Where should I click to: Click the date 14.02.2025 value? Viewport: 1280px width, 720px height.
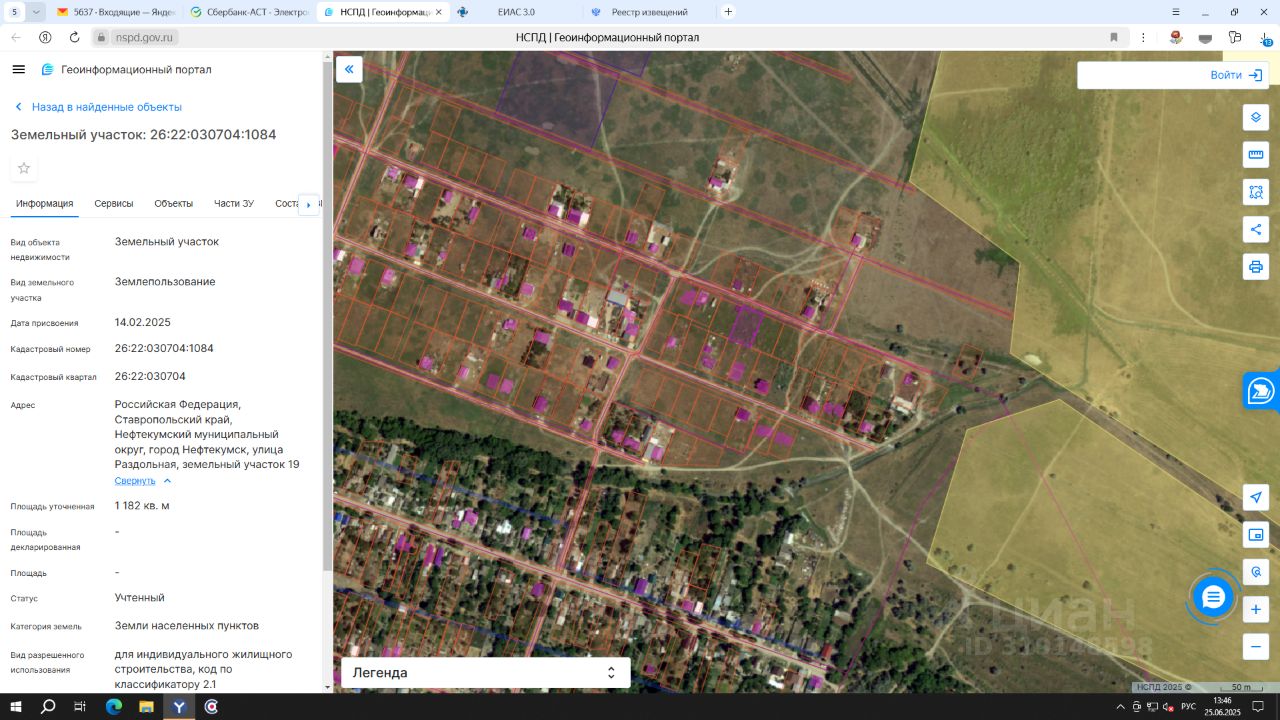point(143,323)
